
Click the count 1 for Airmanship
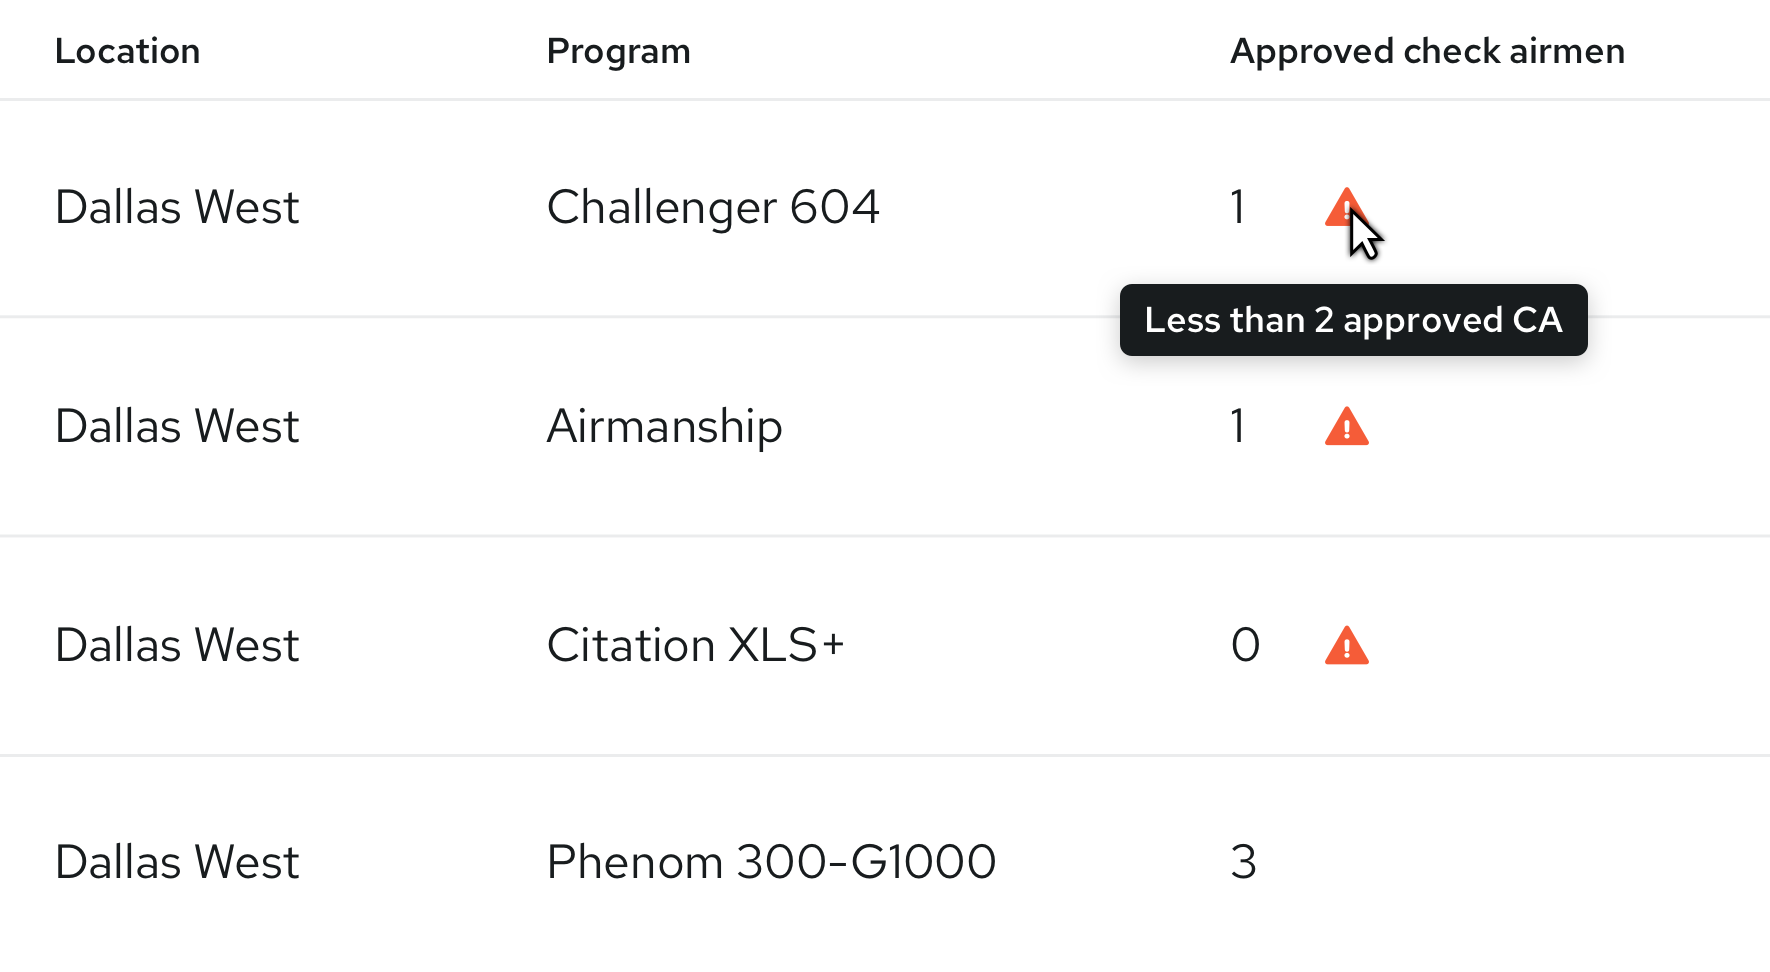[1238, 427]
